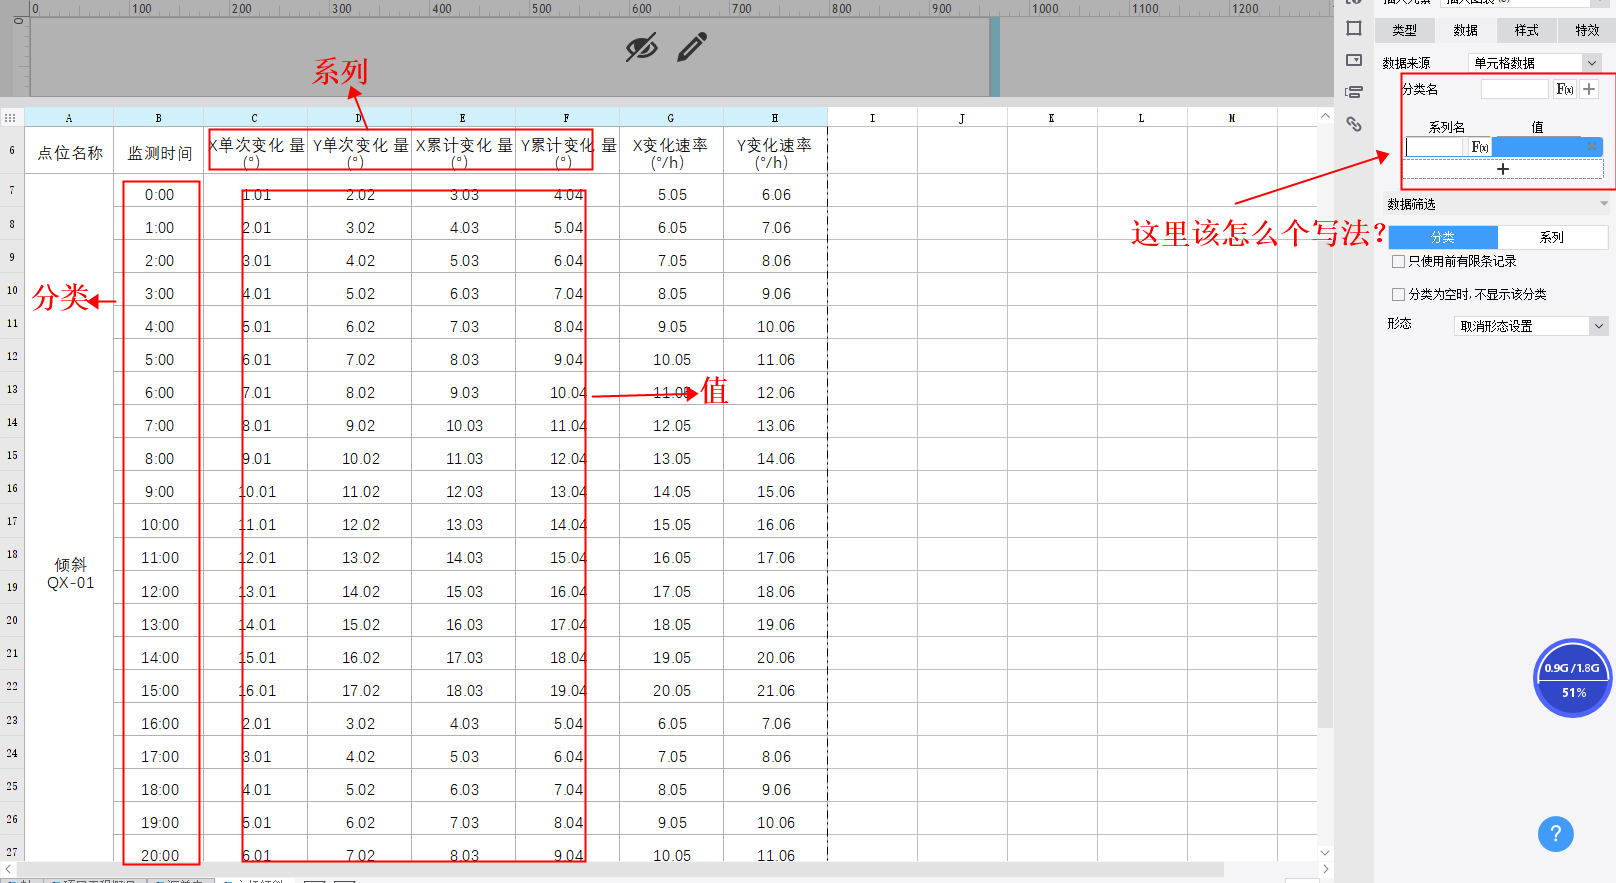Image resolution: width=1616 pixels, height=883 pixels.
Task: Click the blue help question mark button
Action: [1555, 833]
